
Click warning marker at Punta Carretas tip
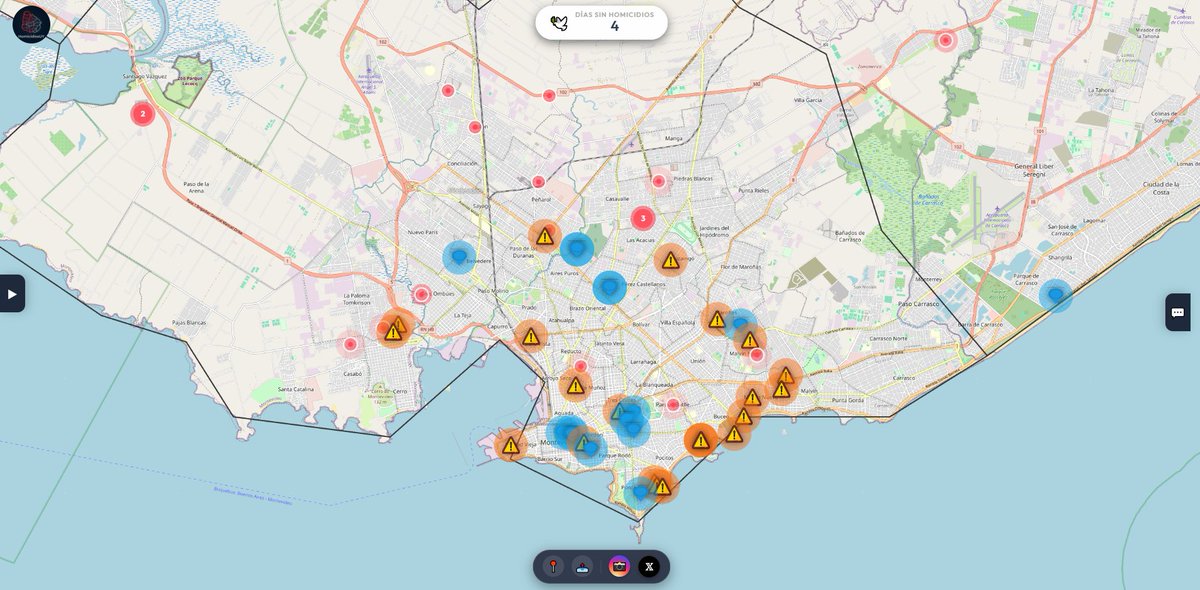pos(661,486)
